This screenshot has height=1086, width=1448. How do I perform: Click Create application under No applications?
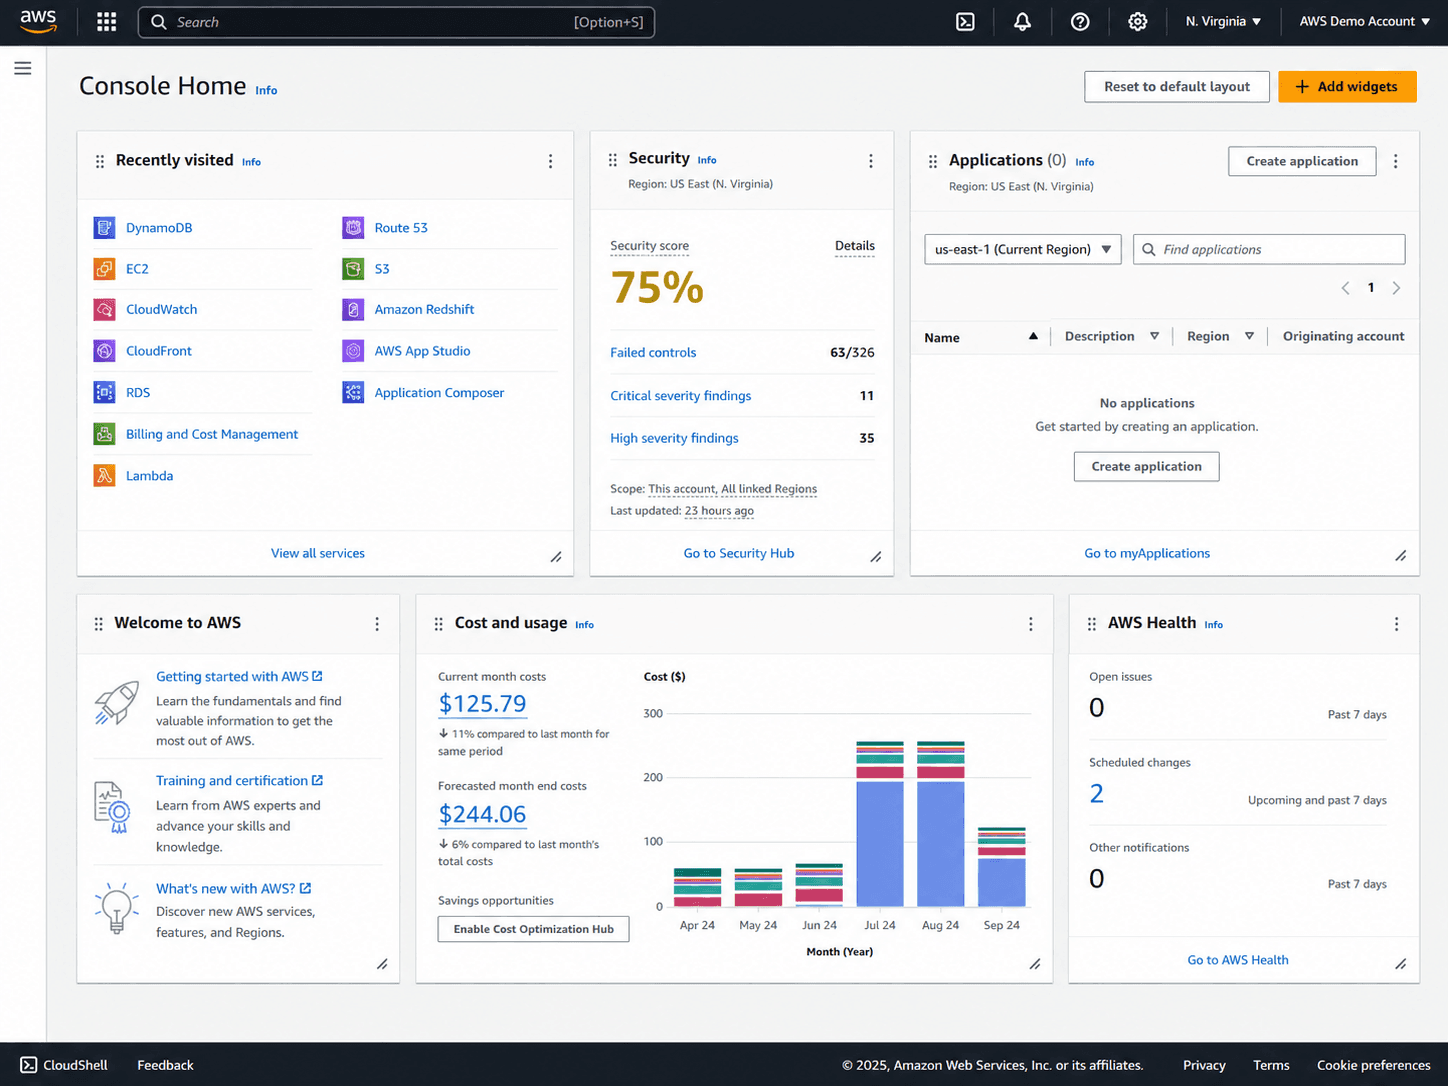(x=1146, y=466)
